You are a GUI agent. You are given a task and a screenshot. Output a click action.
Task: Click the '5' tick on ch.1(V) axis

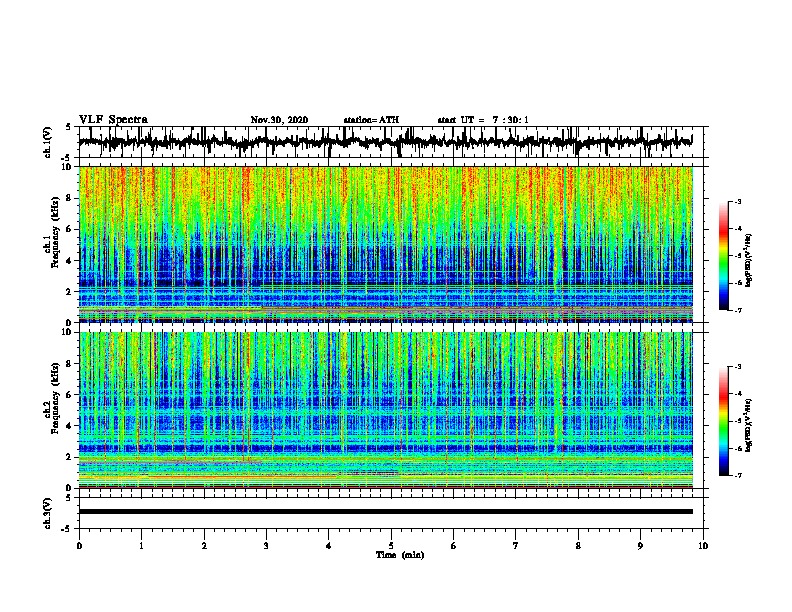tap(69, 127)
